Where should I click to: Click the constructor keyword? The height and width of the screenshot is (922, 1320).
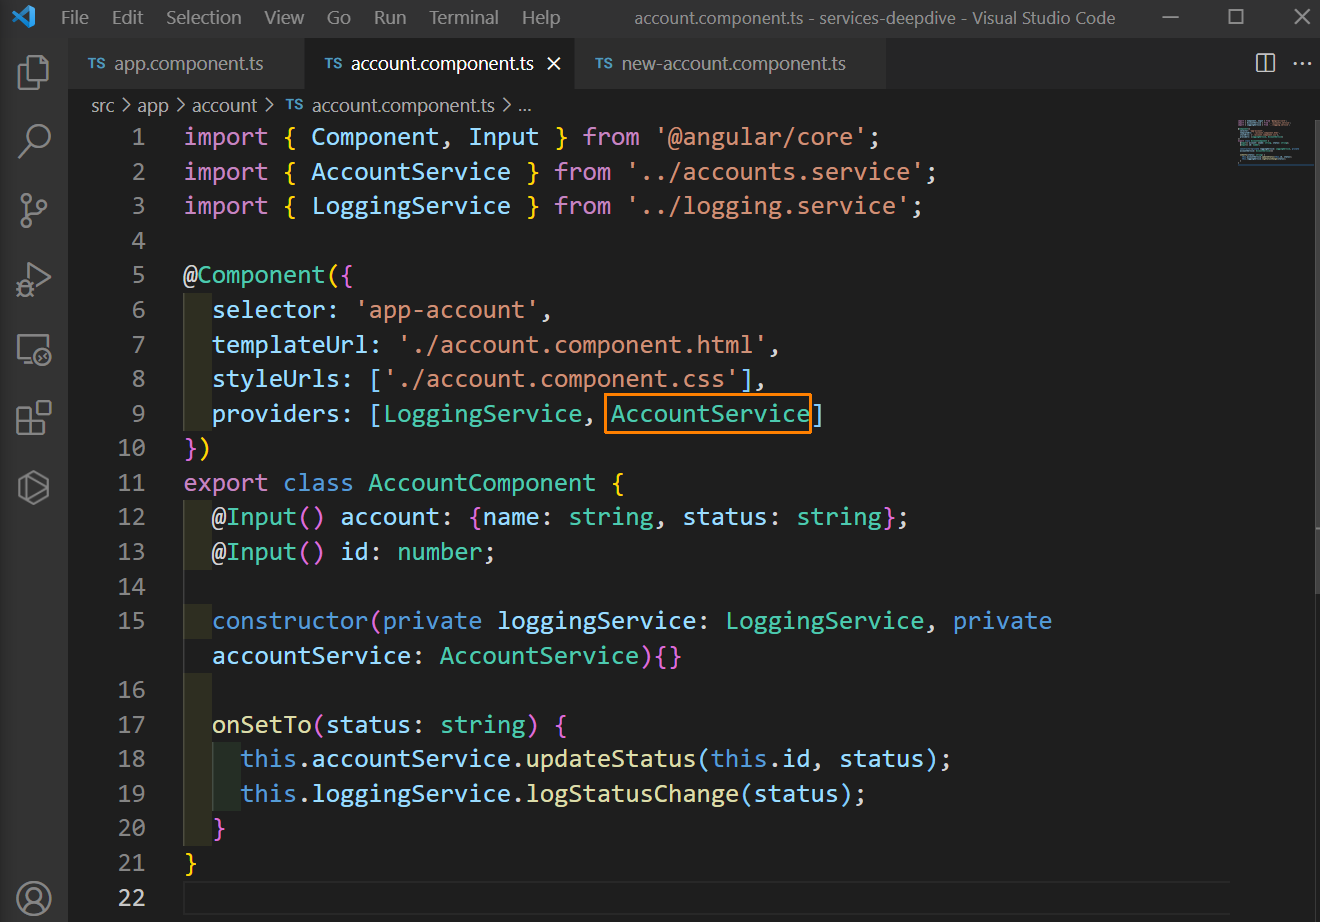290,621
